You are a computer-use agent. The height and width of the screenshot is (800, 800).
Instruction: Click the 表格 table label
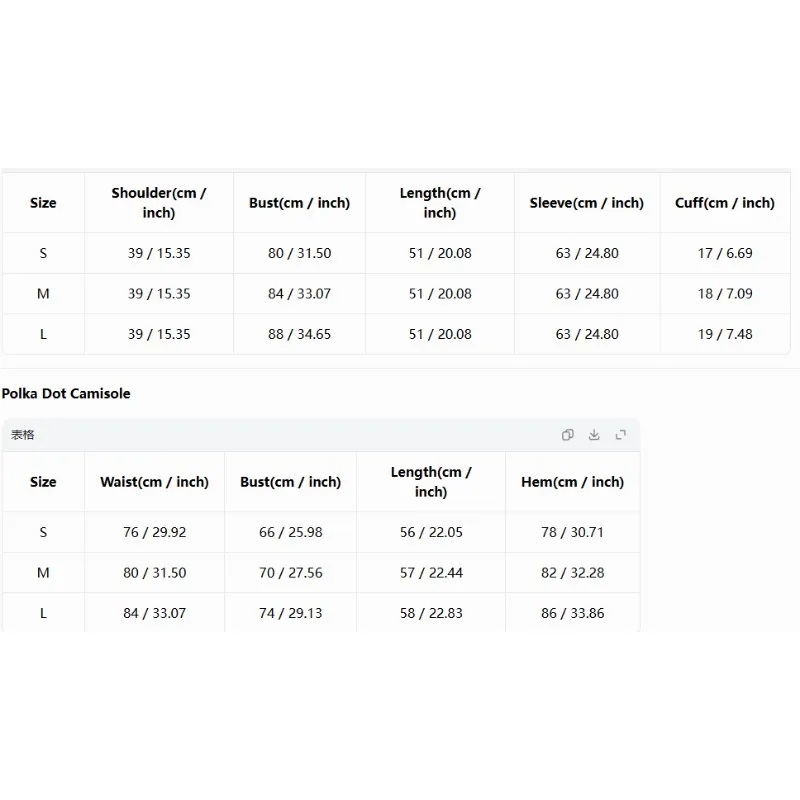[22, 435]
